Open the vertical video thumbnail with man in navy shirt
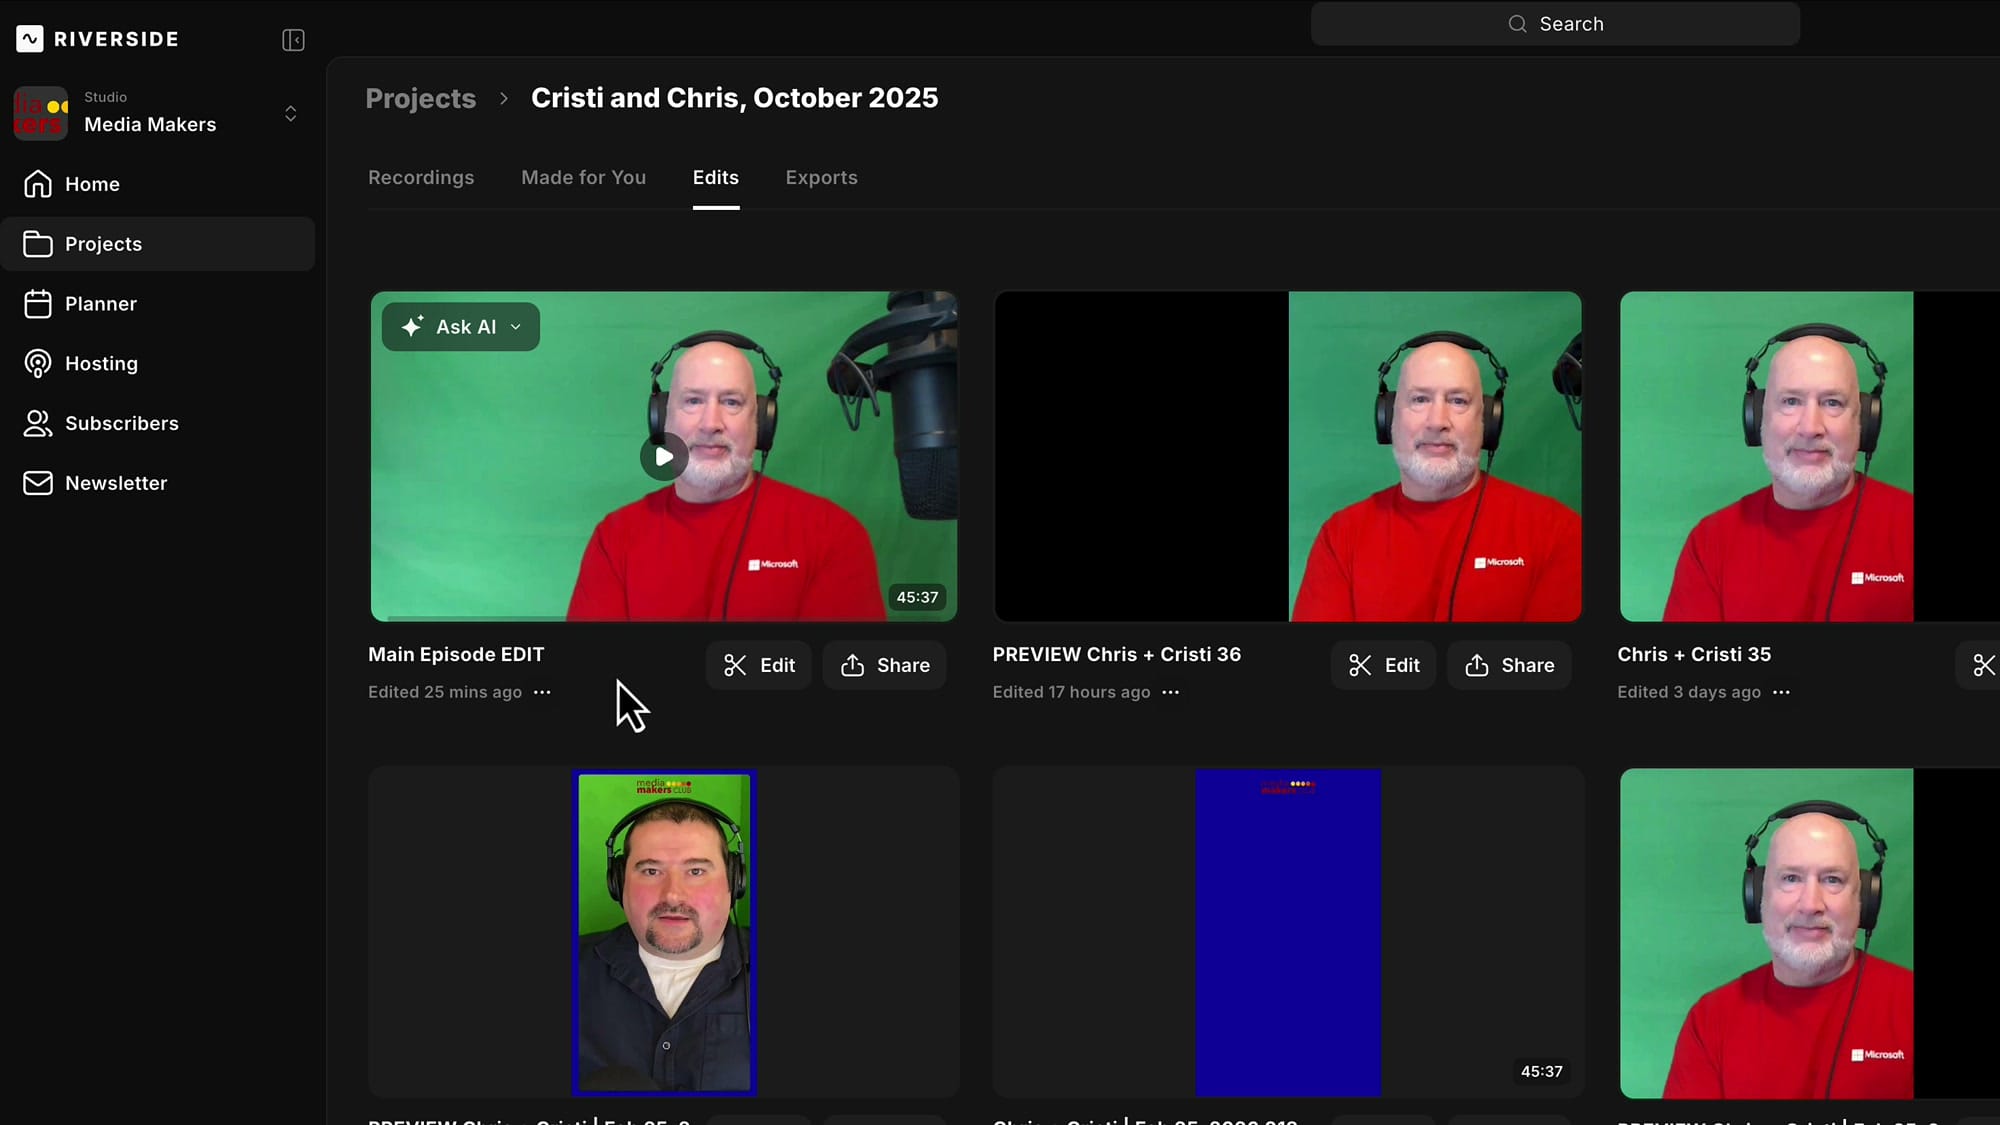 pyautogui.click(x=664, y=932)
